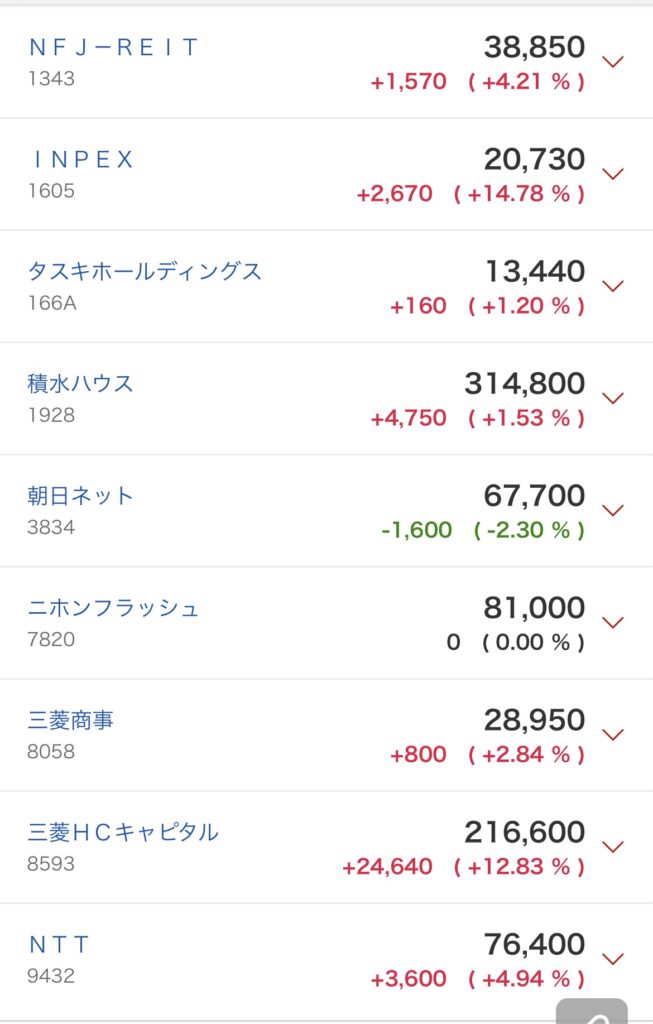The width and height of the screenshot is (653, 1024).
Task: Open the 積水ハウス stock link
Action: 80,383
